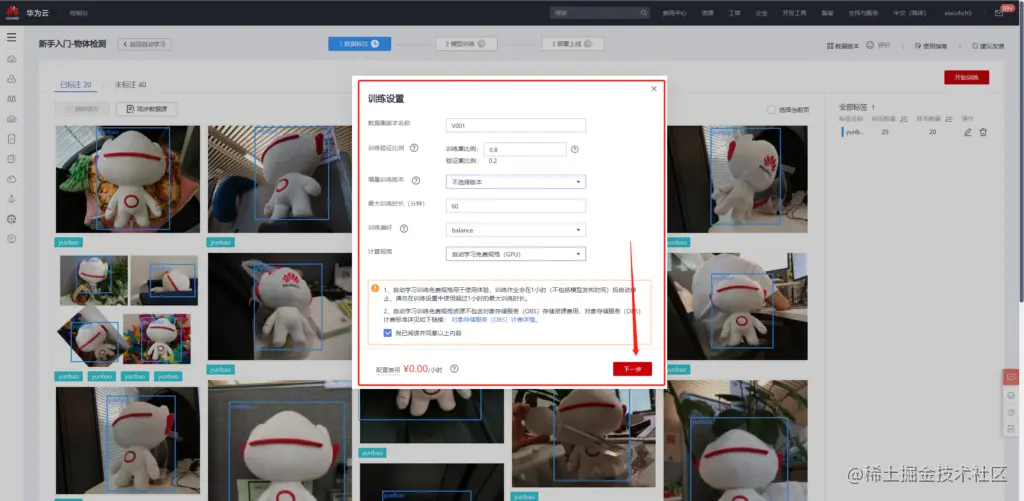Open the 工单 menu in the top bar
This screenshot has width=1024, height=501.
[735, 12]
